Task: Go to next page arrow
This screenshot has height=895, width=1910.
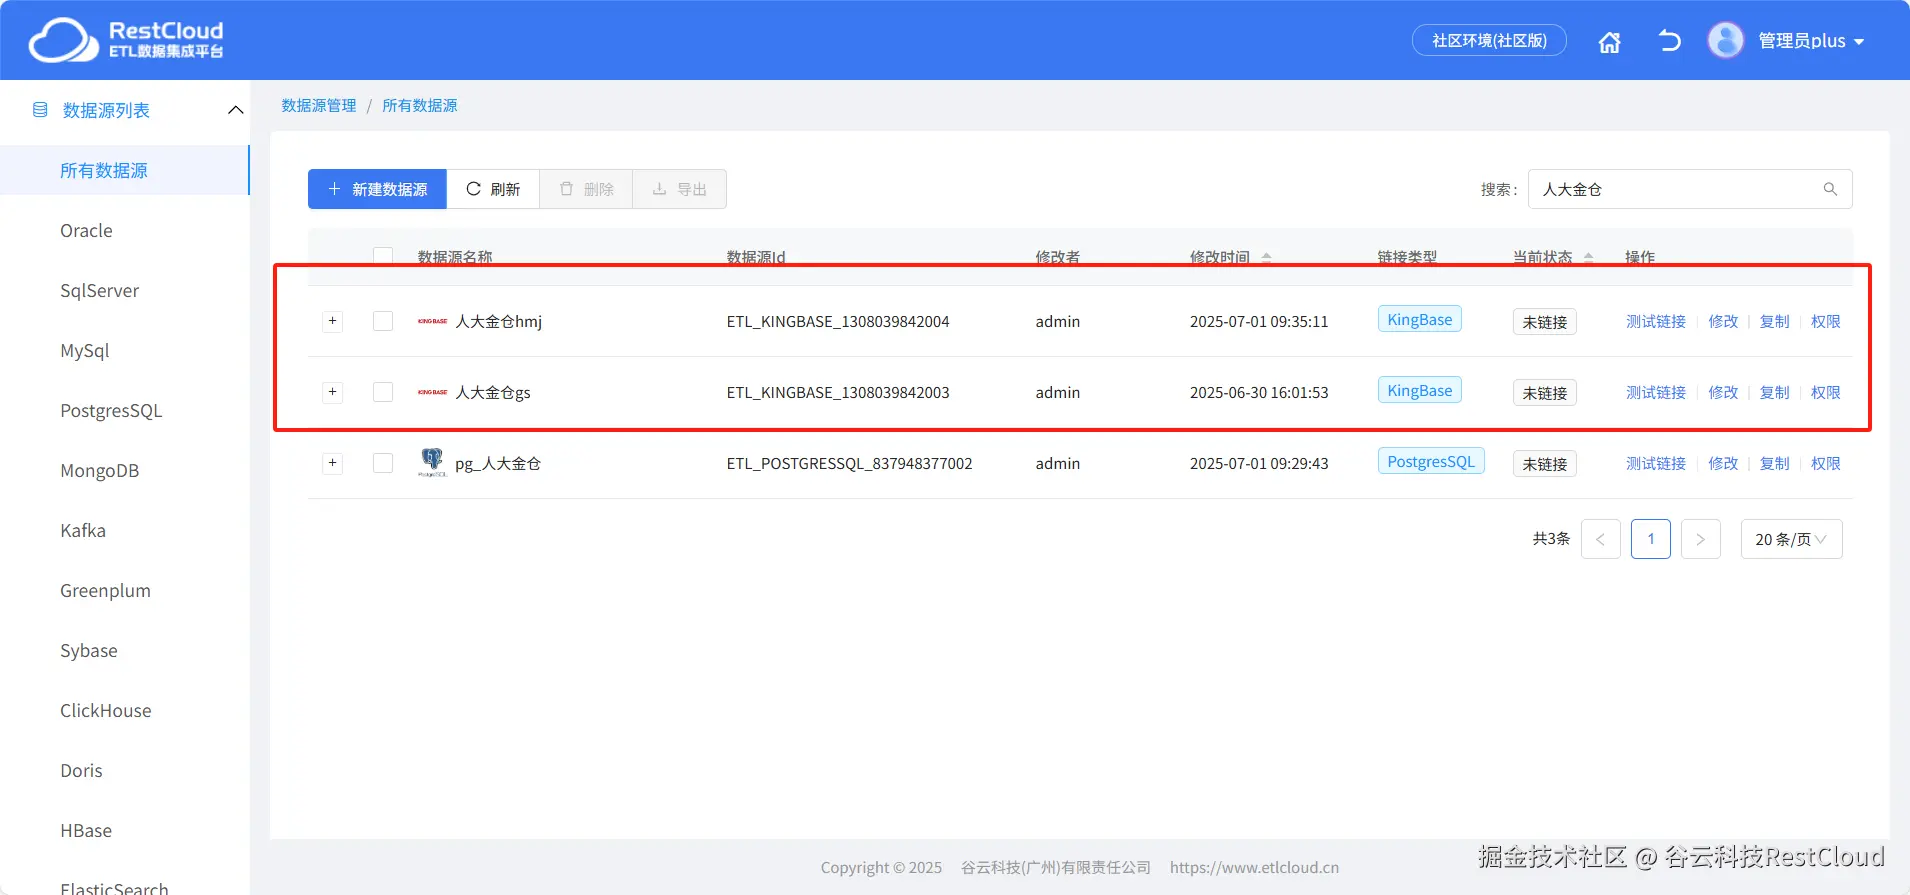Action: (x=1700, y=539)
